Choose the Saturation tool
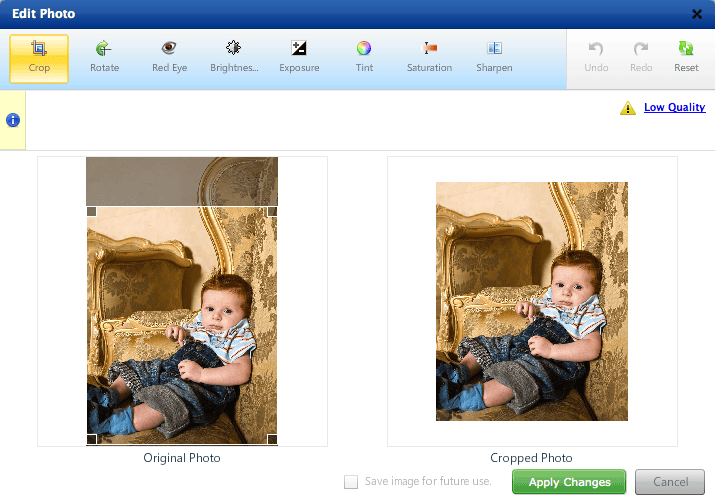The height and width of the screenshot is (504, 715). click(x=429, y=59)
